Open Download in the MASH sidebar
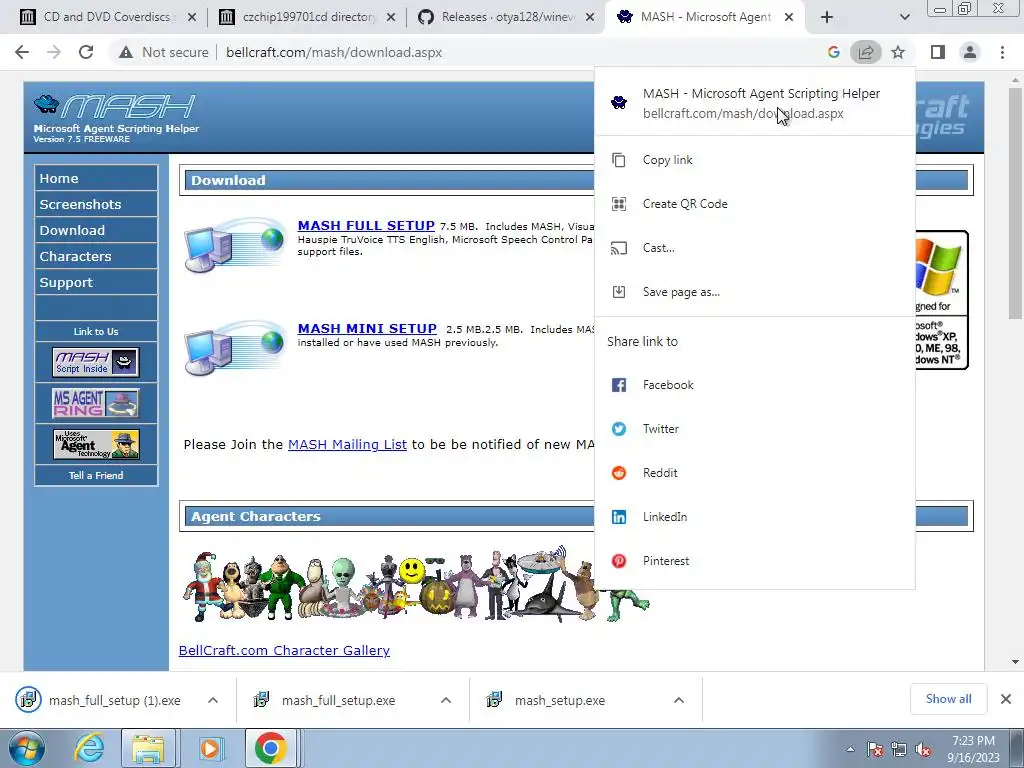The width and height of the screenshot is (1024, 768). click(96, 231)
